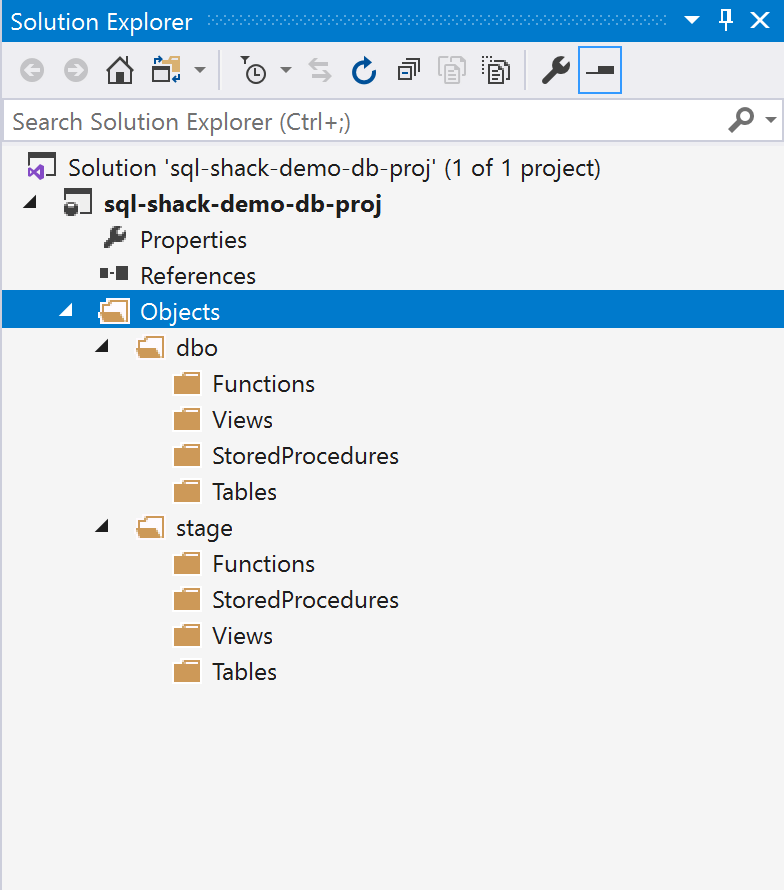The image size is (784, 890).
Task: Select StoredProcedures folder under dbo
Action: click(x=305, y=456)
